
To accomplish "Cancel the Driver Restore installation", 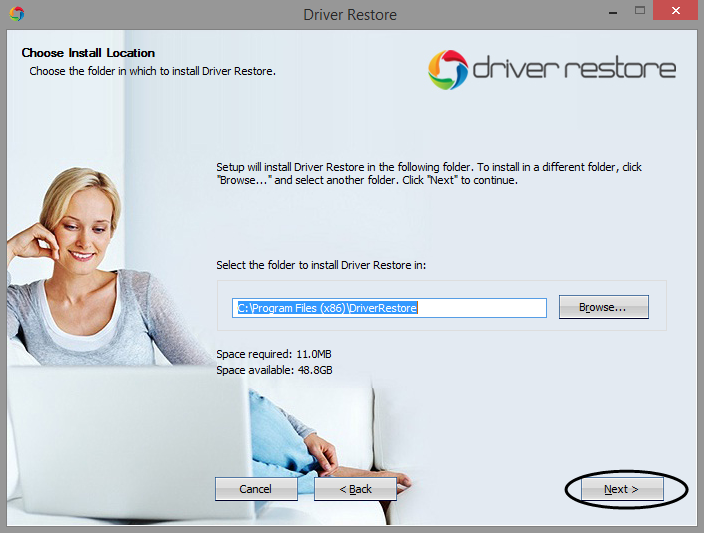I will click(256, 489).
